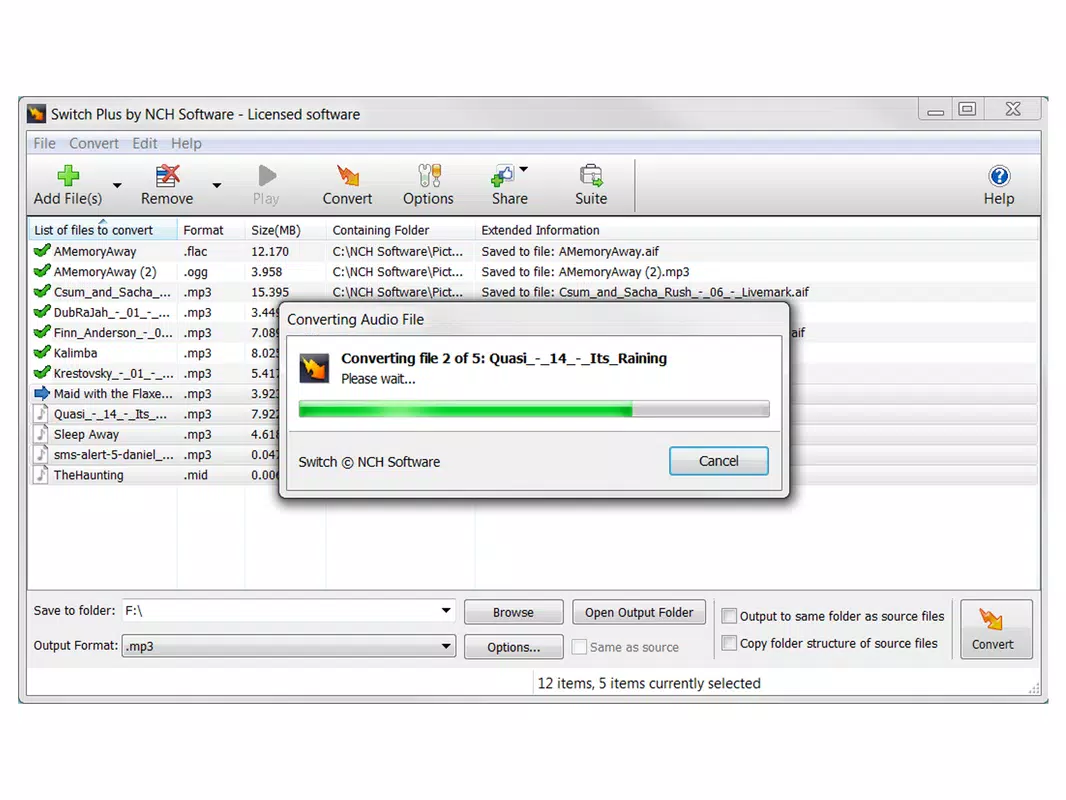Click checkmark icon next to Csum_and_Sacha file
Image resolution: width=1066 pixels, height=800 pixels.
[x=42, y=292]
